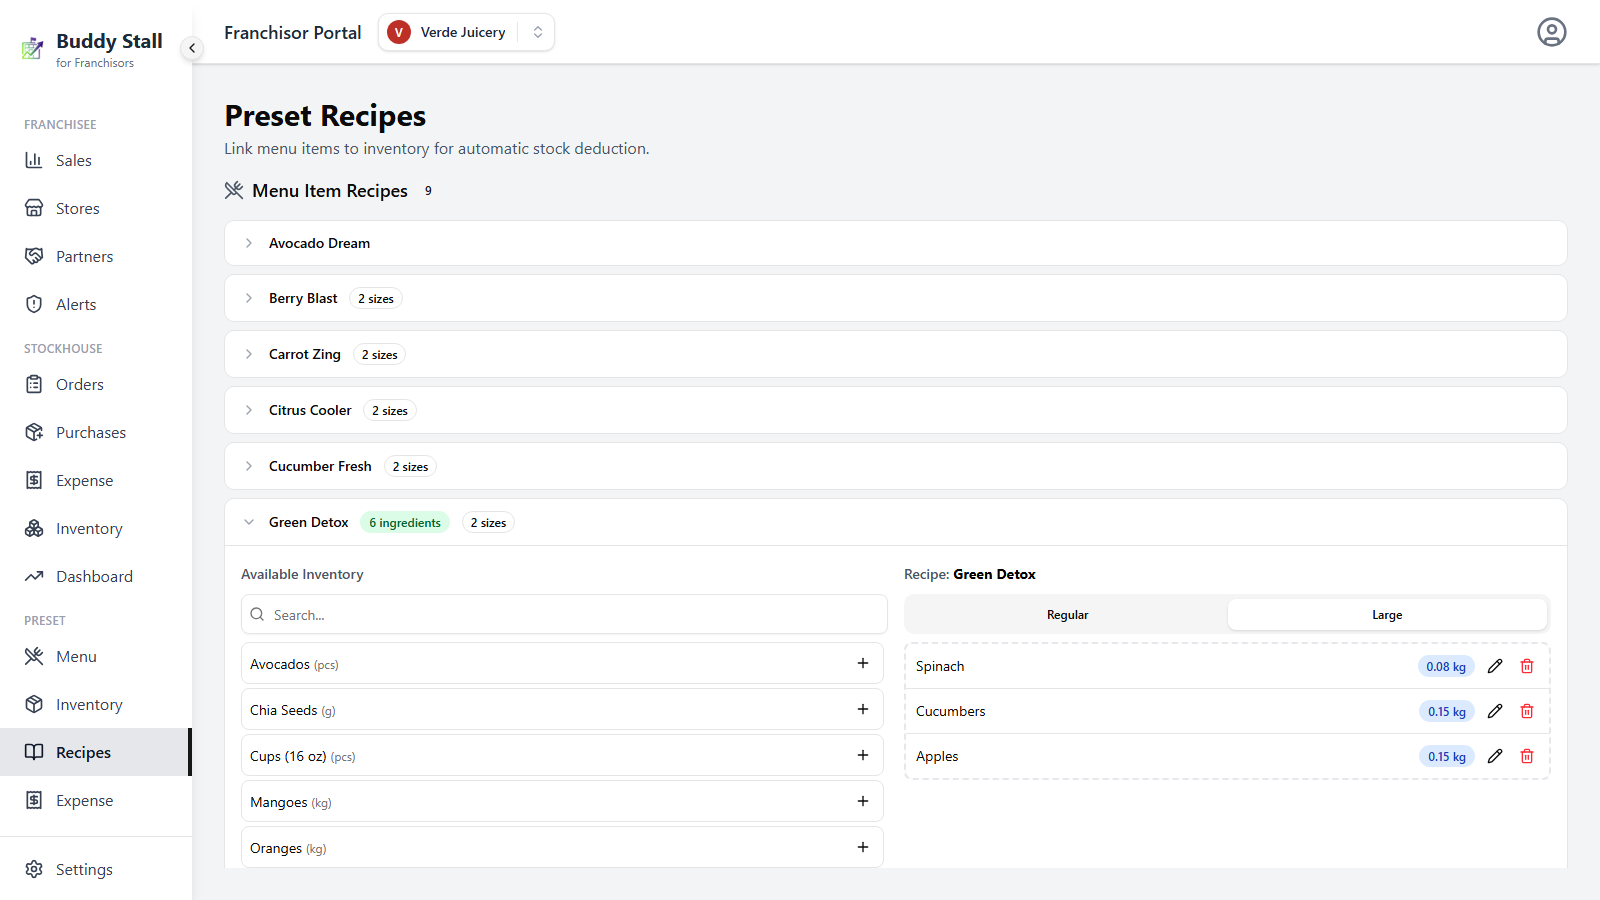The image size is (1600, 900).
Task: Expand the Avocado Dream recipe
Action: (895, 243)
